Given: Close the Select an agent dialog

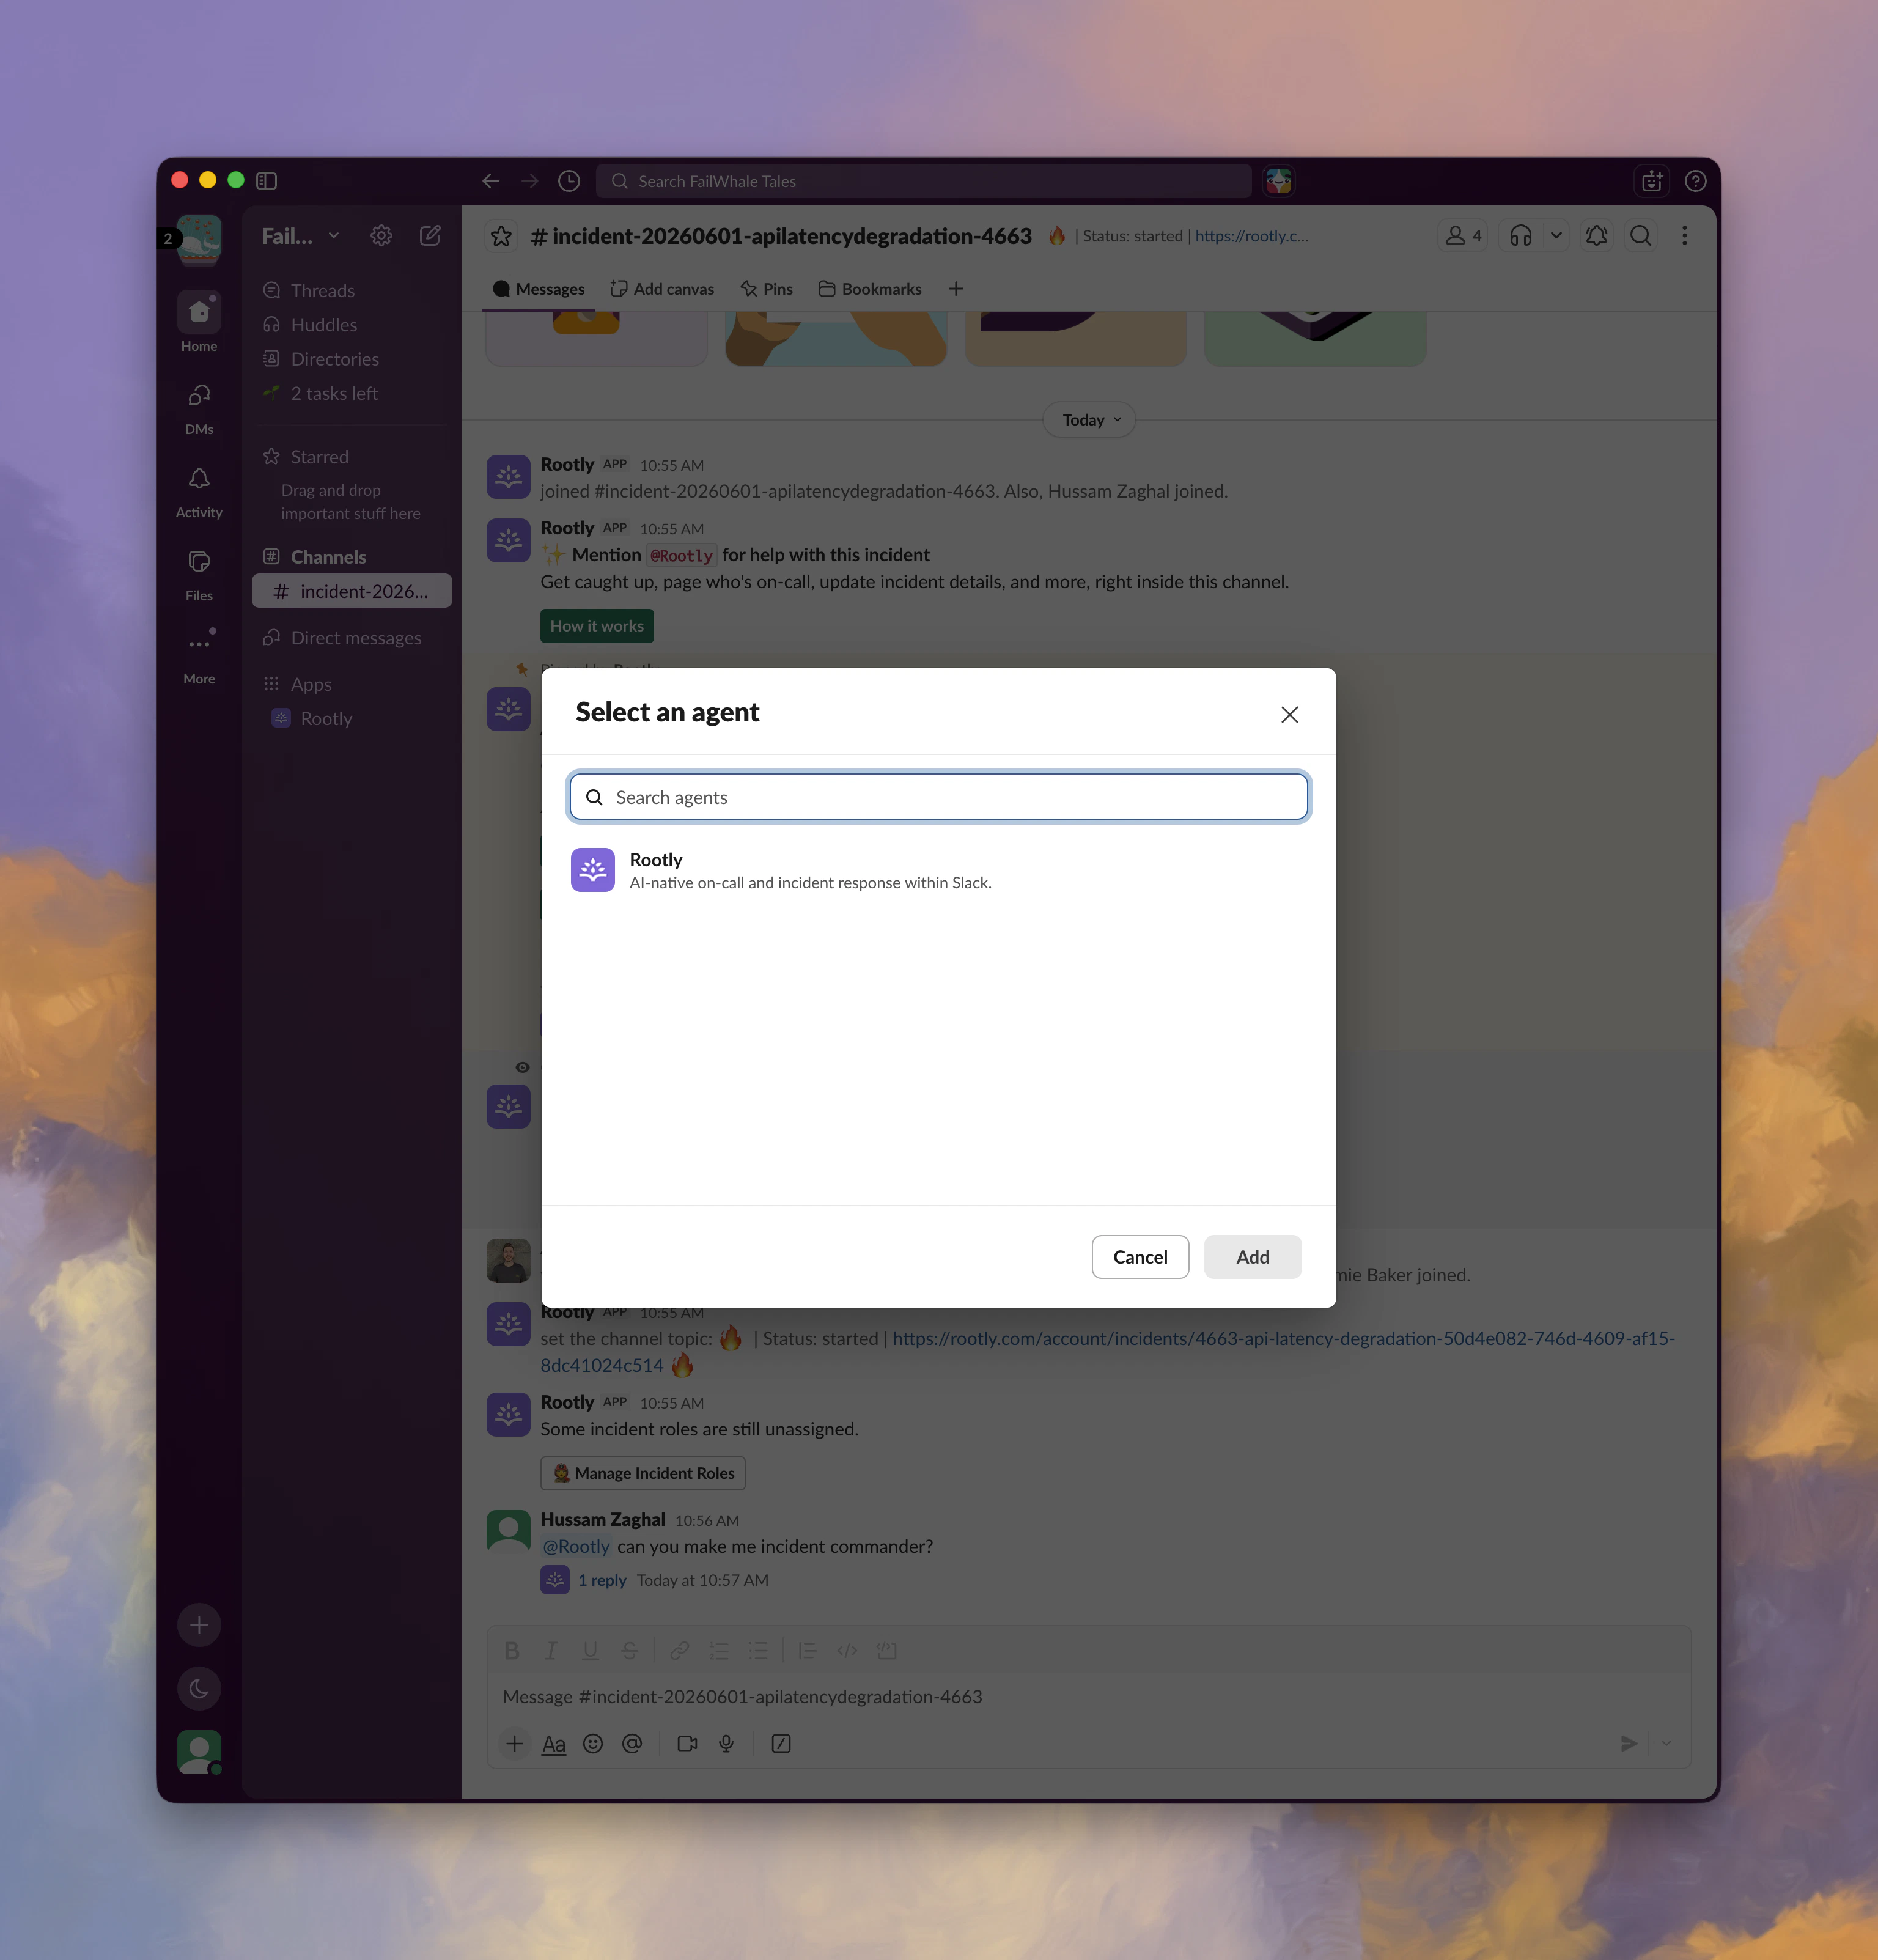Looking at the screenshot, I should [x=1289, y=714].
